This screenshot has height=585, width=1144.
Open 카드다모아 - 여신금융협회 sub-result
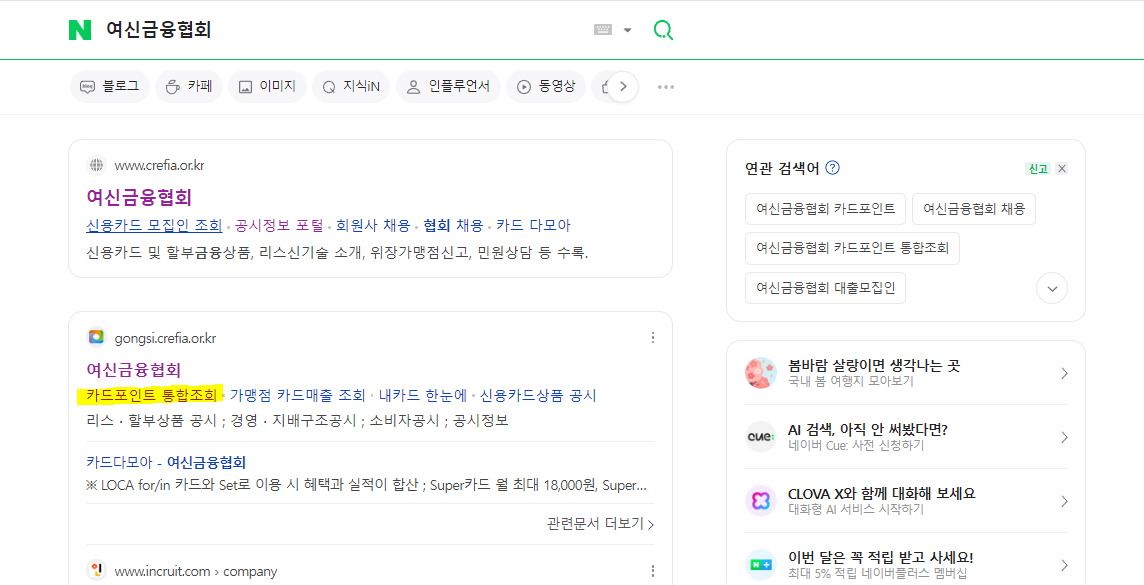point(166,462)
